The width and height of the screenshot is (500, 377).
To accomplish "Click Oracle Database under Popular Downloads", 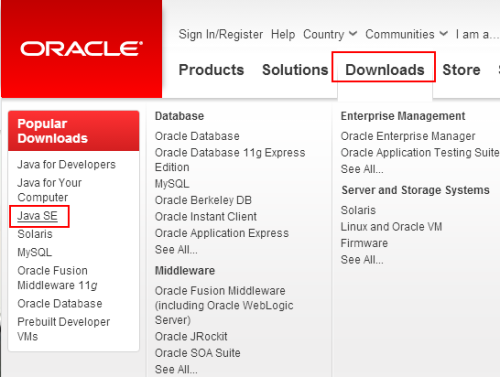I will [60, 303].
